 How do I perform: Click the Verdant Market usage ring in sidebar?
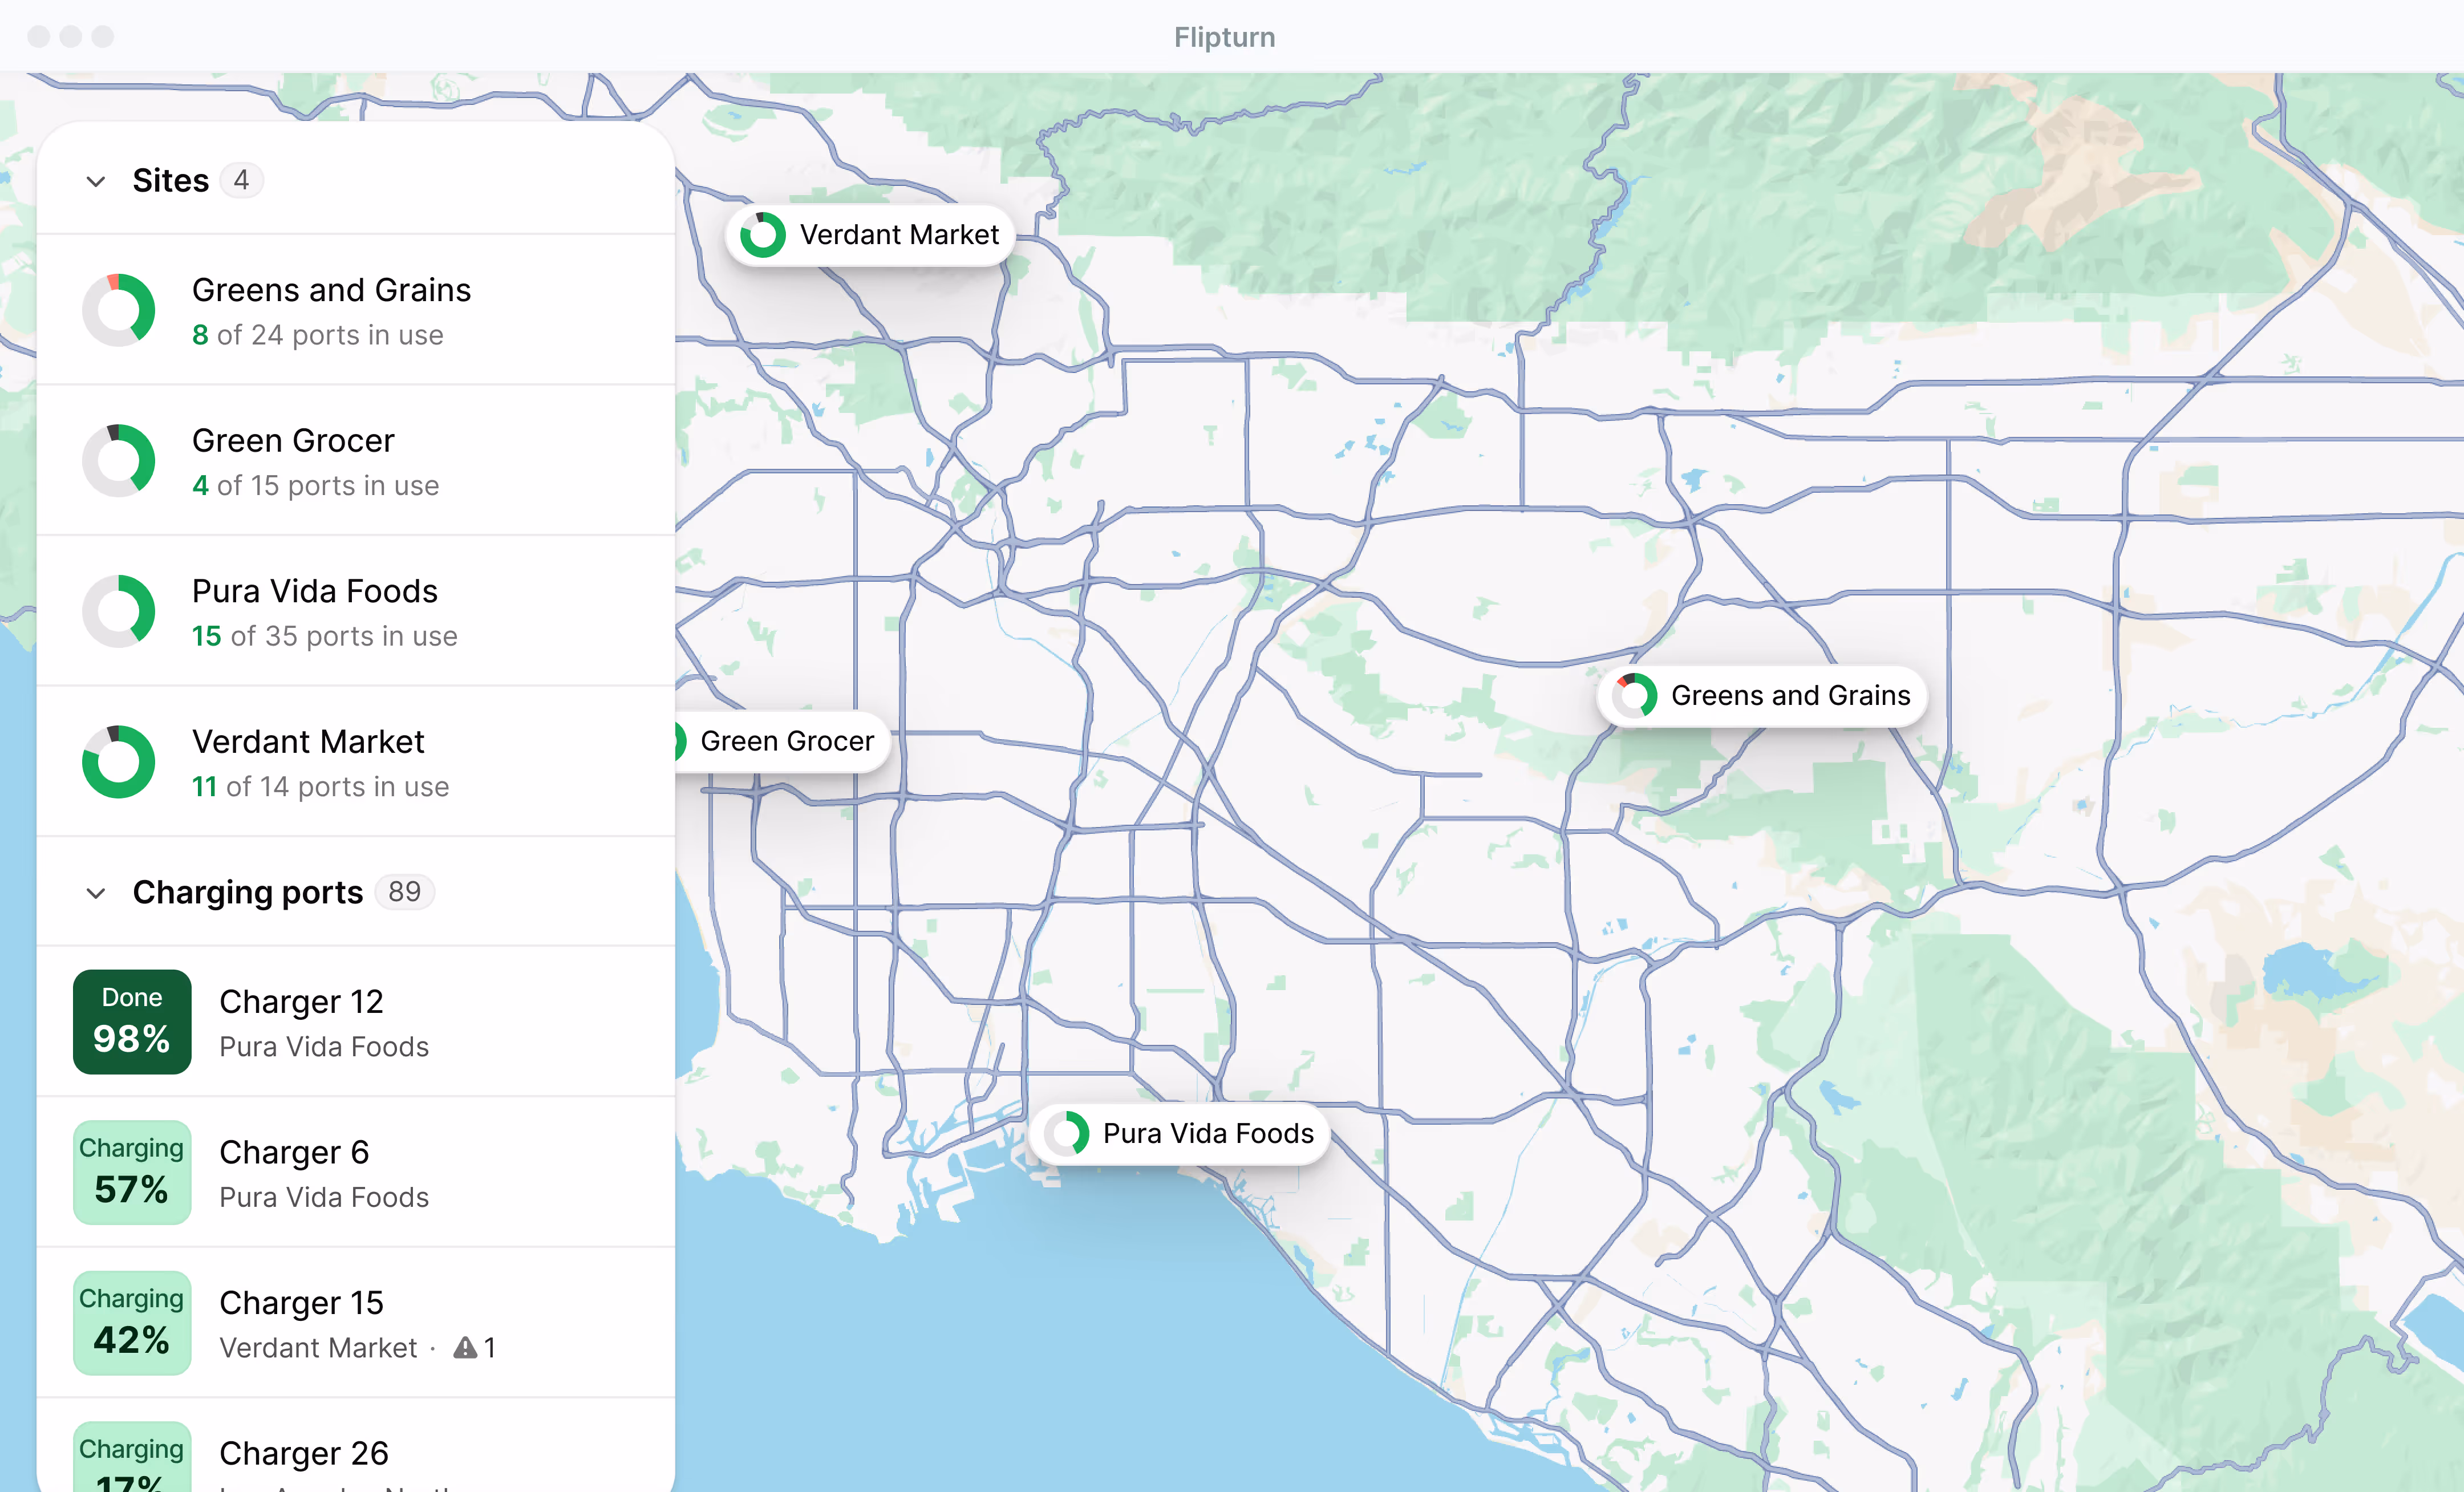pyautogui.click(x=119, y=762)
